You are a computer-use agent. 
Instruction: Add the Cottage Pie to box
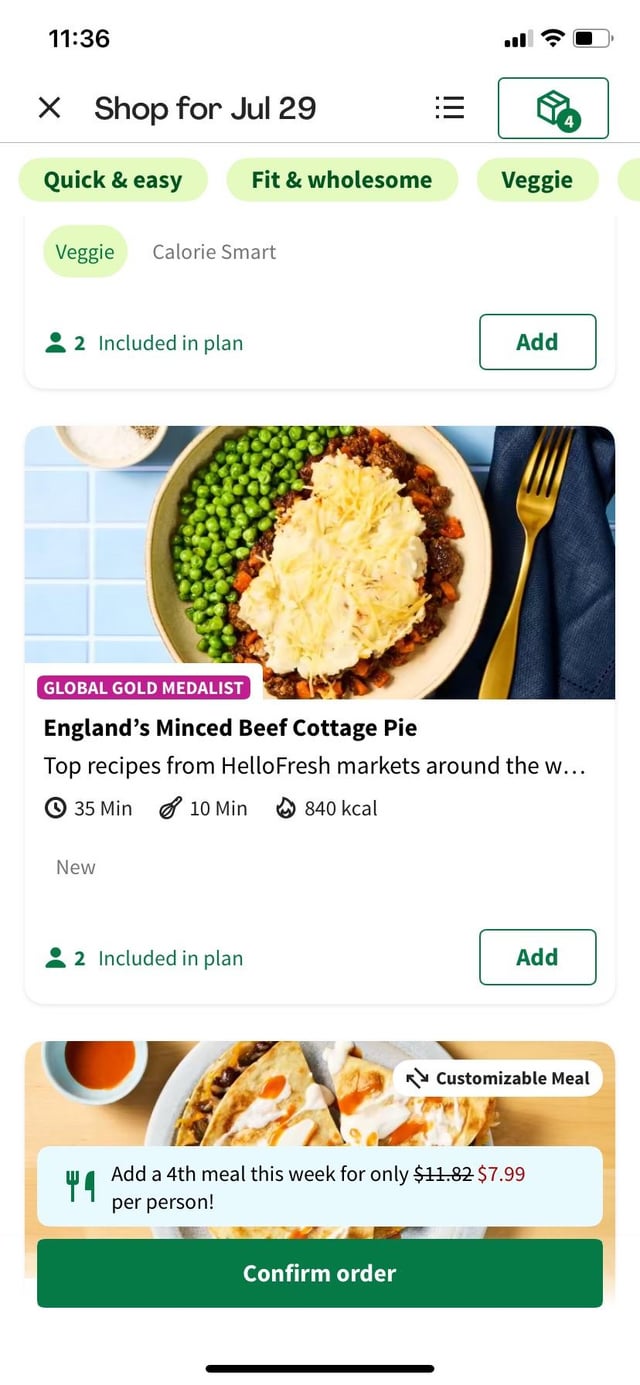click(x=537, y=957)
